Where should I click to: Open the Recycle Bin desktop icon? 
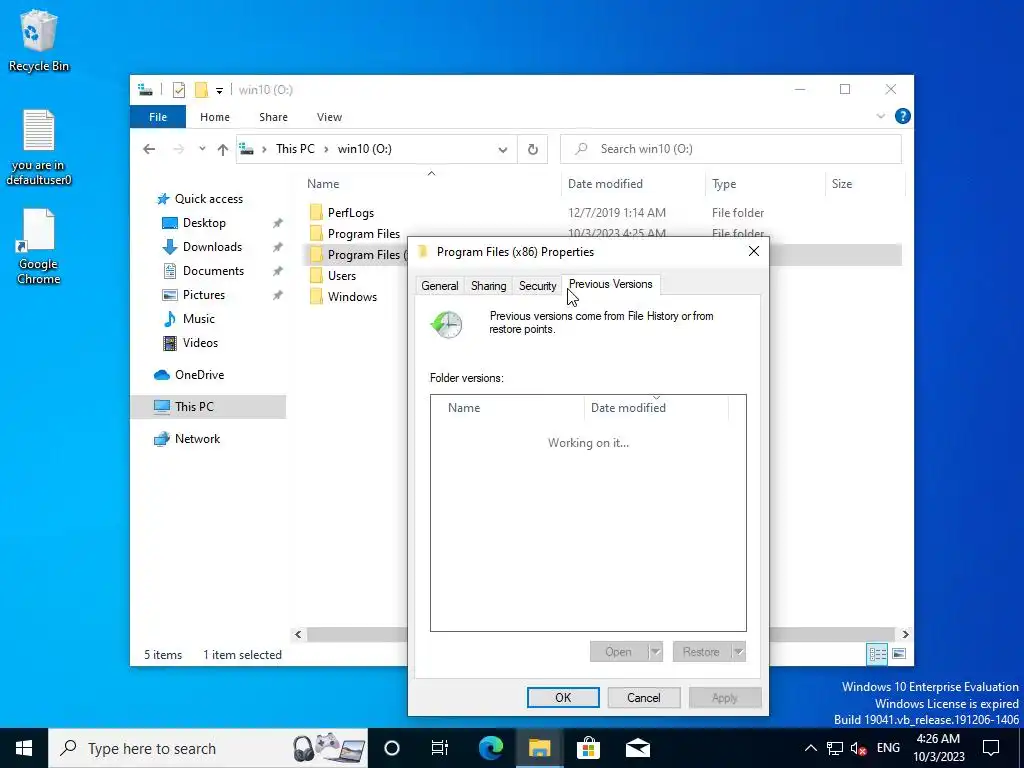coord(38,40)
